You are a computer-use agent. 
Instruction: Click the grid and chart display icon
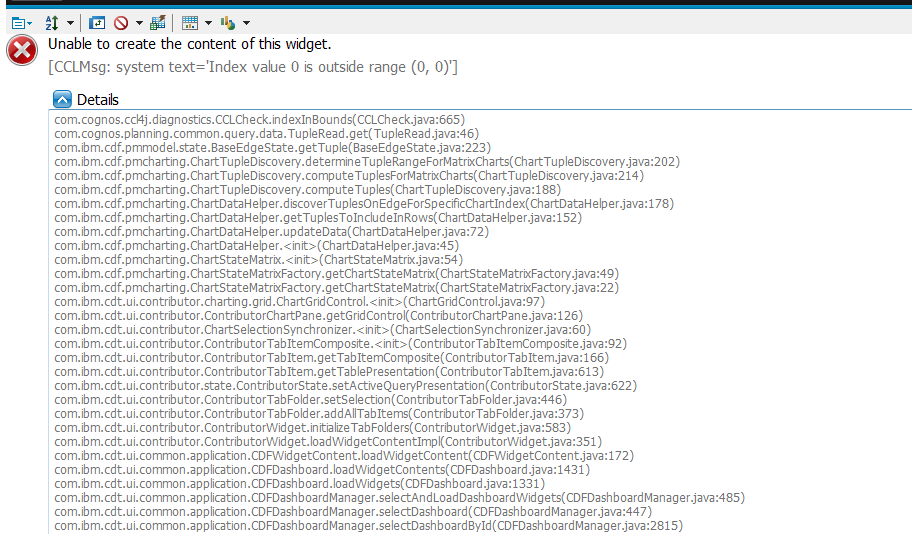(190, 23)
